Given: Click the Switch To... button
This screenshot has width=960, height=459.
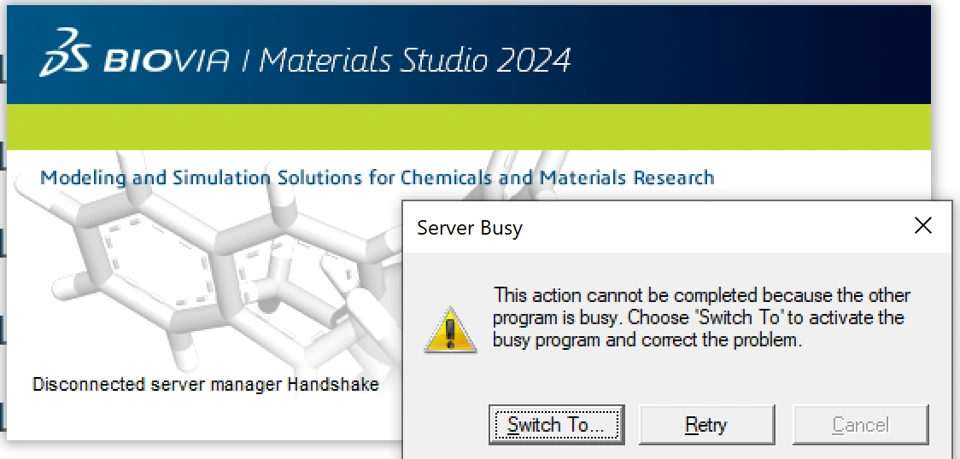Looking at the screenshot, I should [557, 425].
